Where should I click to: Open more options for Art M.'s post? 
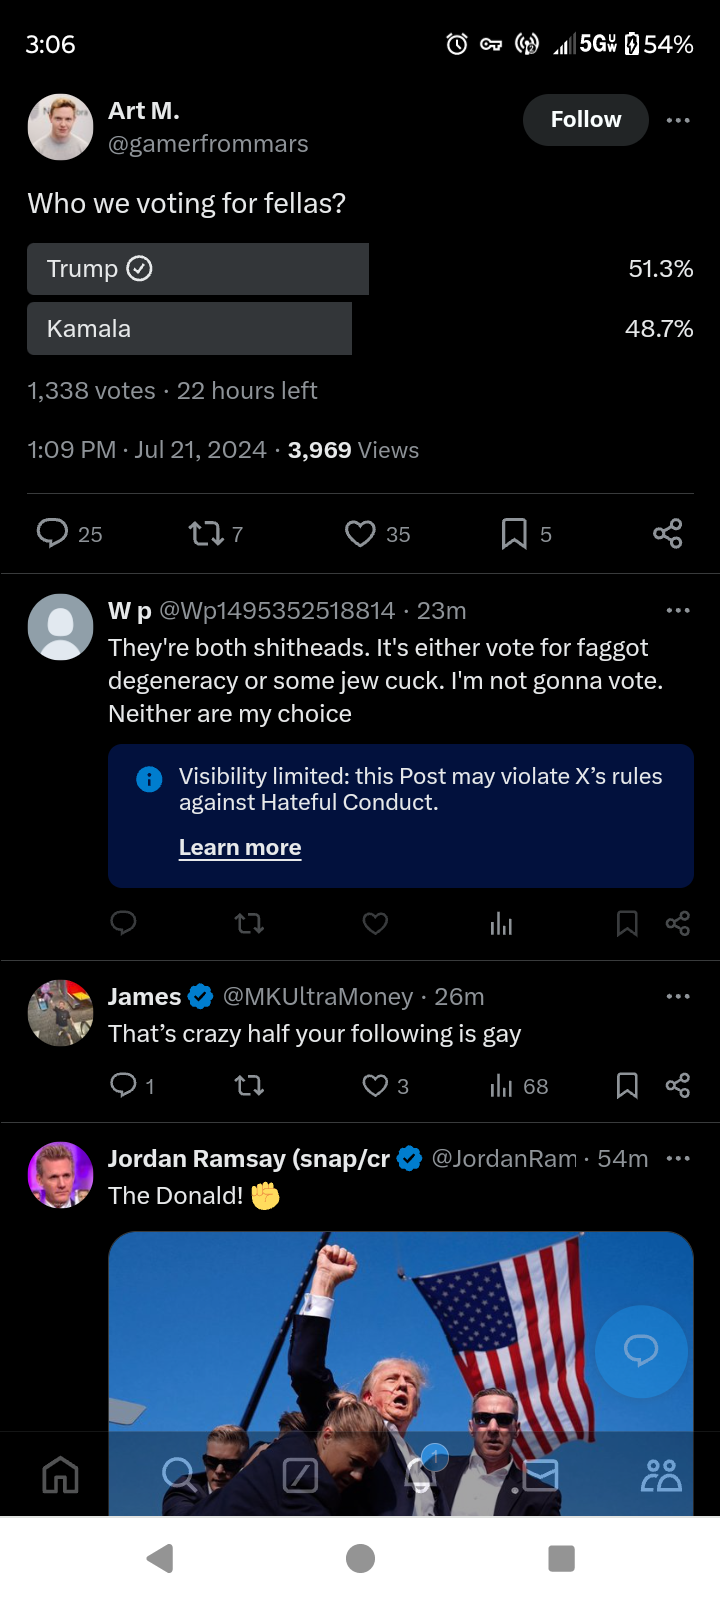click(678, 120)
